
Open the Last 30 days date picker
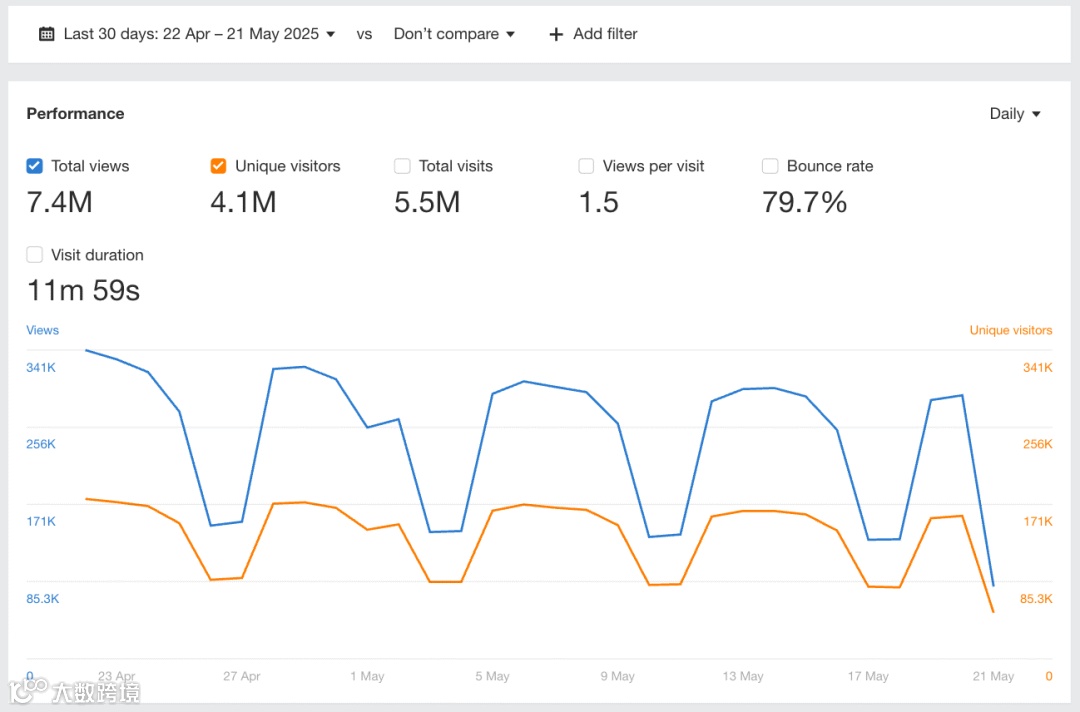click(x=190, y=34)
